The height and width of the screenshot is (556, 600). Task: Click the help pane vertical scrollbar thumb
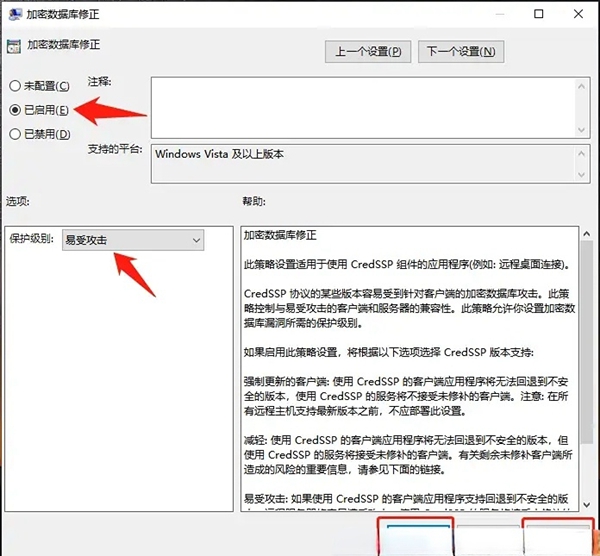[x=586, y=342]
